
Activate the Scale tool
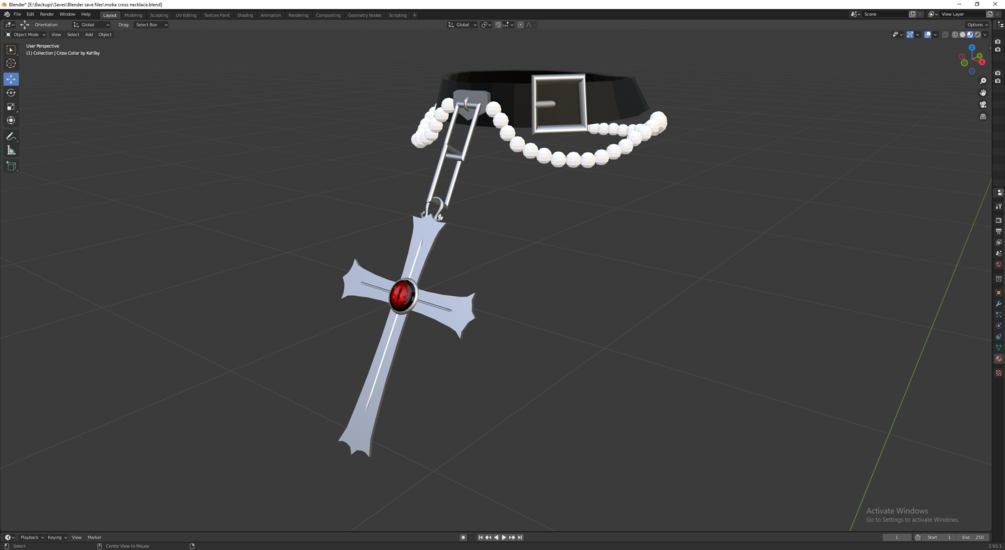[x=11, y=107]
